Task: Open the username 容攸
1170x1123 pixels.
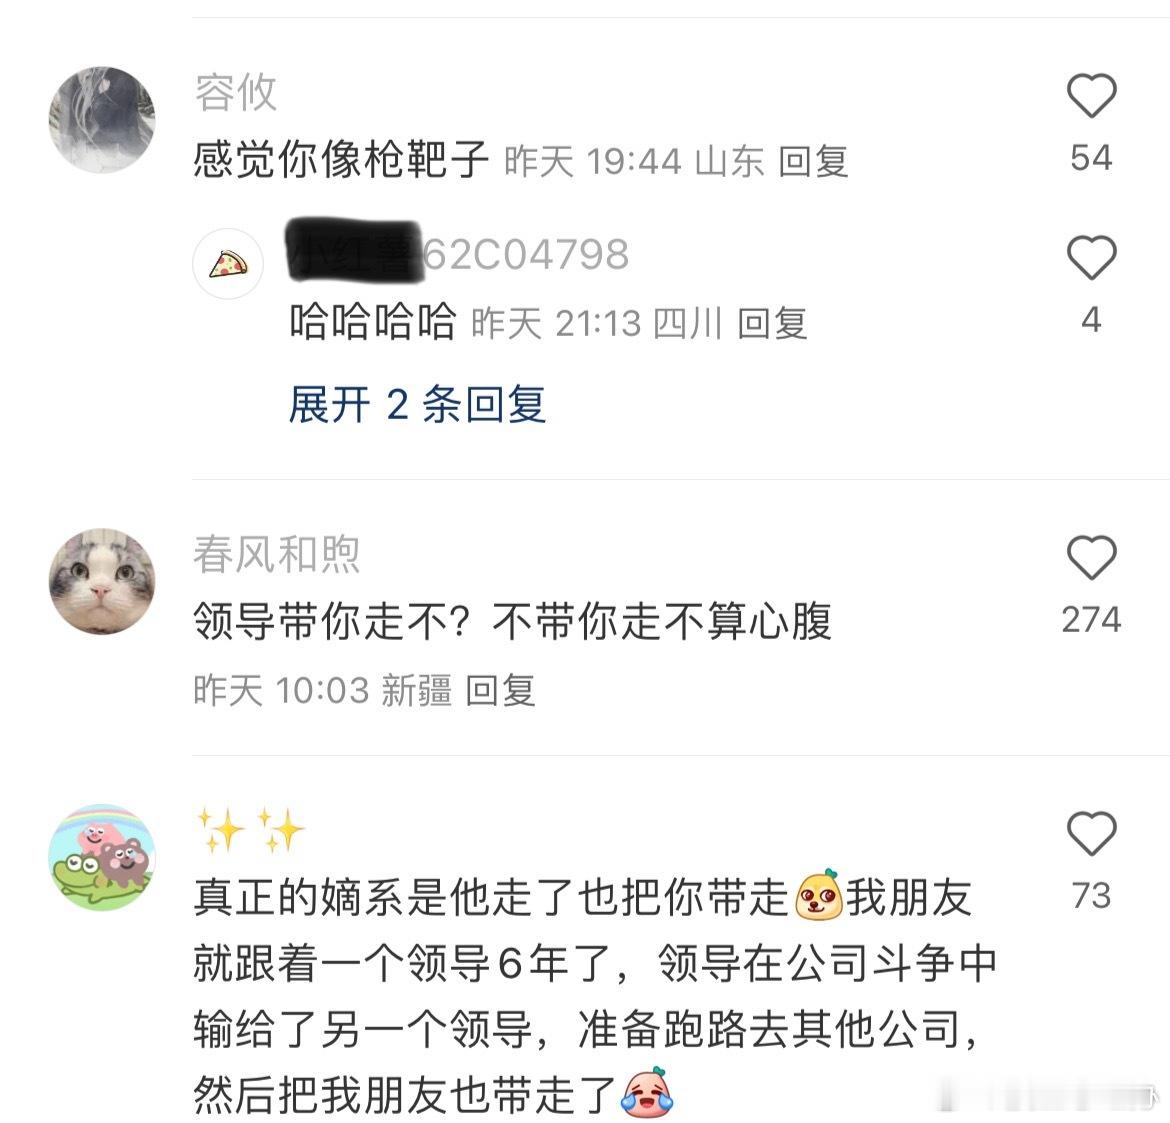Action: pos(236,93)
